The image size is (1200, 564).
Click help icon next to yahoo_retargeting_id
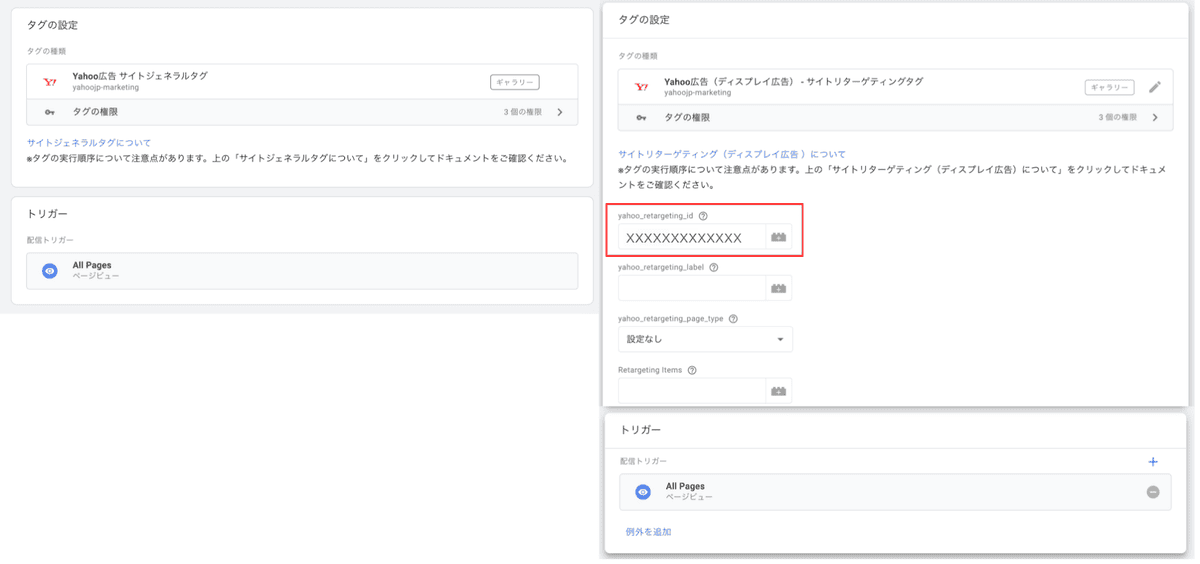pyautogui.click(x=703, y=216)
